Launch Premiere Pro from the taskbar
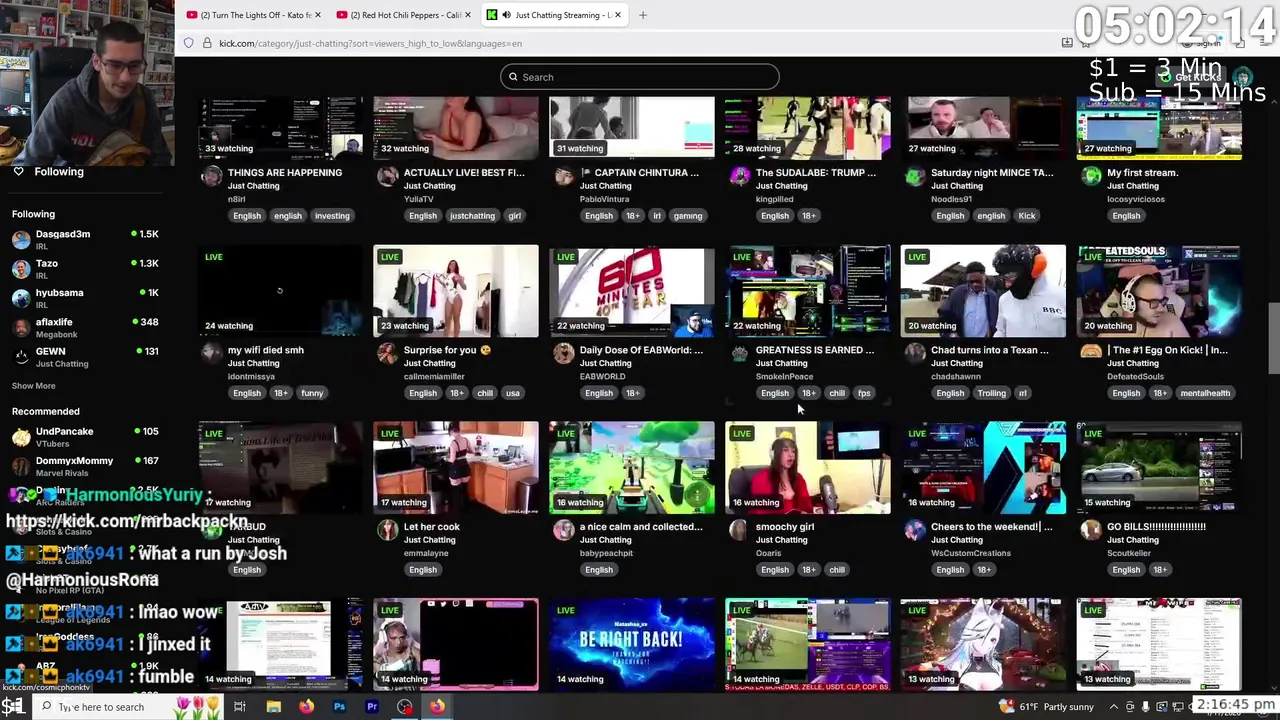 pos(372,707)
